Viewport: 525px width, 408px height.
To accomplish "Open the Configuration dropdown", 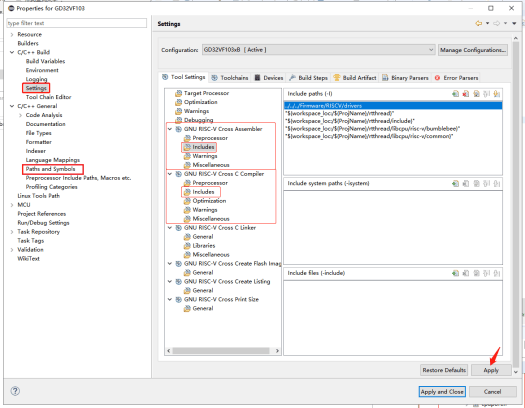I will point(318,50).
